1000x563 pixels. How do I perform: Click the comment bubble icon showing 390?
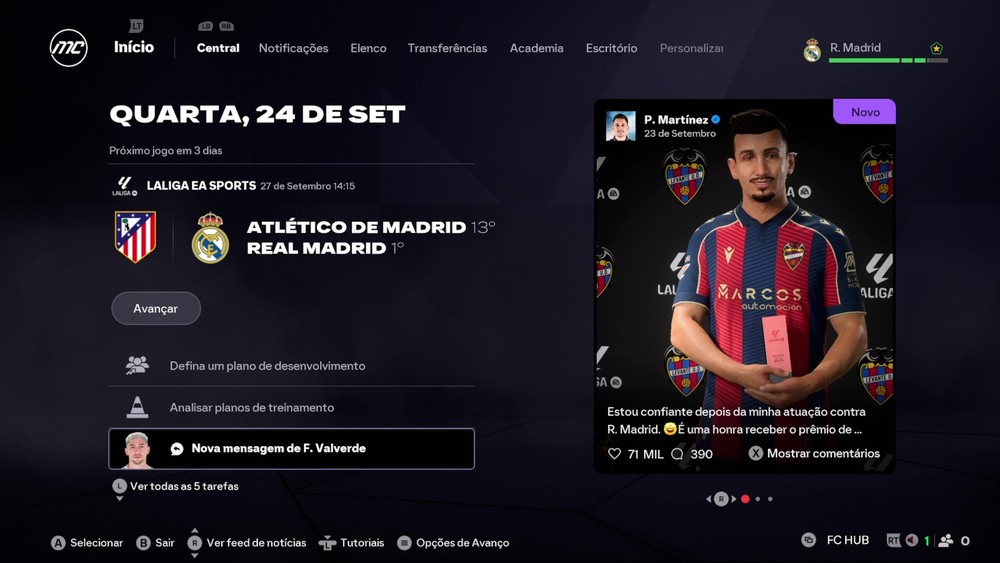(x=677, y=453)
